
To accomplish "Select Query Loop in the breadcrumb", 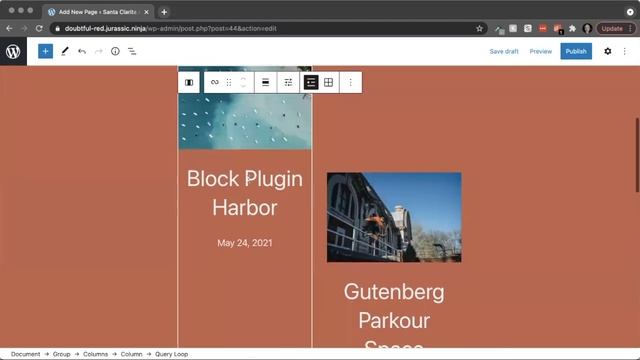I will tap(171, 354).
